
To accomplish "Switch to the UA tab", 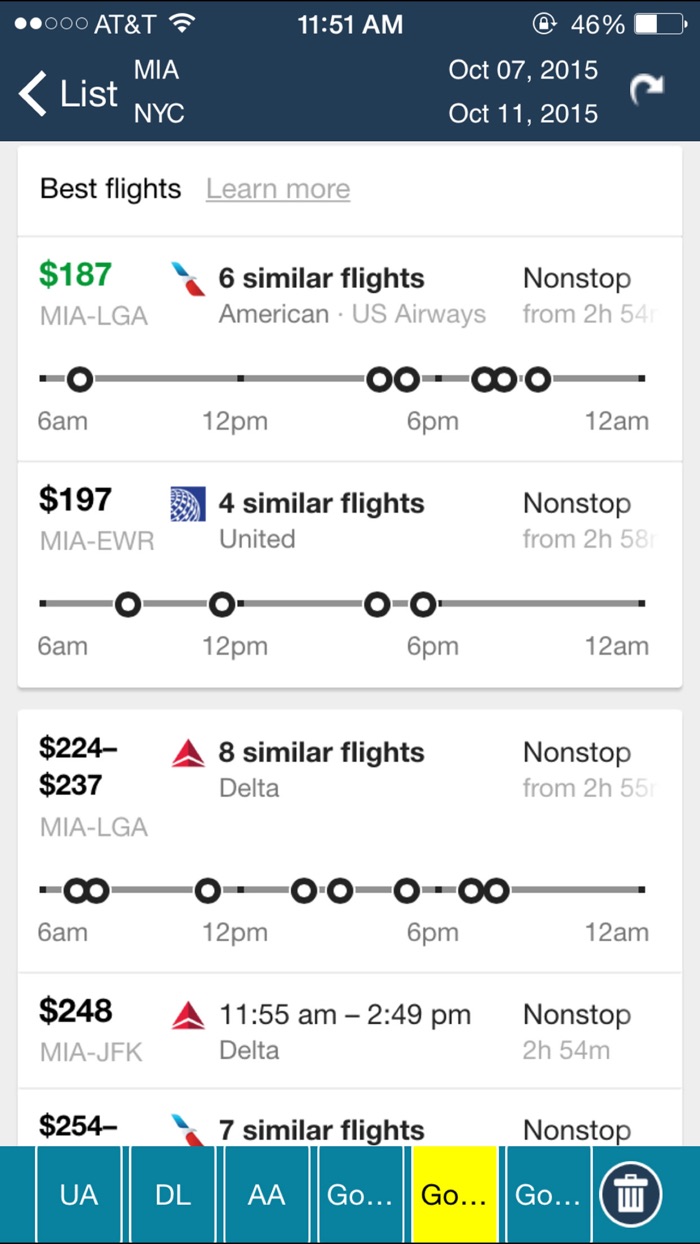I will 78,1194.
